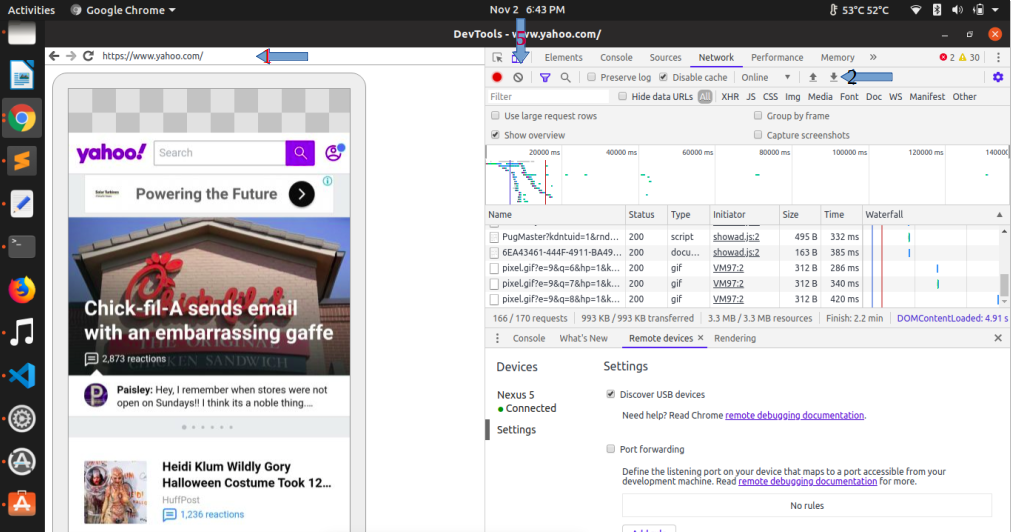1011x532 pixels.
Task: Filter requests by JS type
Action: (751, 97)
